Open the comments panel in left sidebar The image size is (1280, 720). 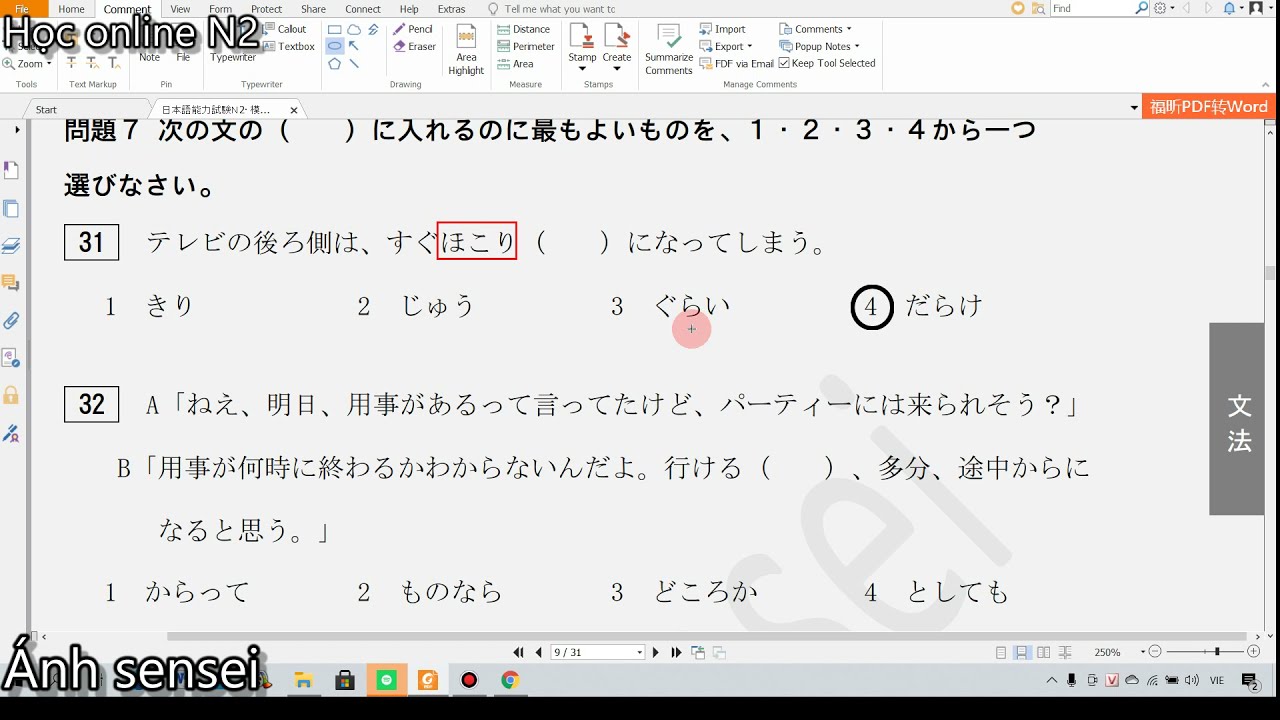tap(11, 283)
